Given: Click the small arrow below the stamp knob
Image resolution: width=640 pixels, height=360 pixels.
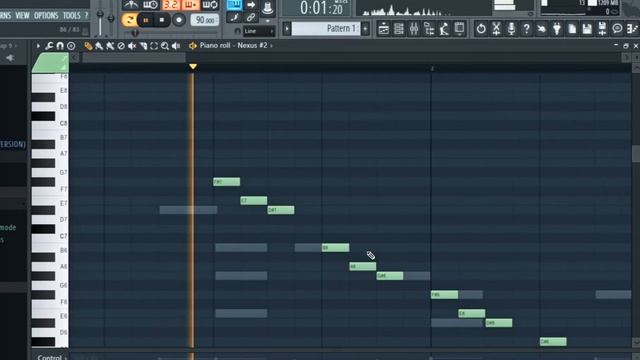Looking at the screenshot, I should (268, 21).
